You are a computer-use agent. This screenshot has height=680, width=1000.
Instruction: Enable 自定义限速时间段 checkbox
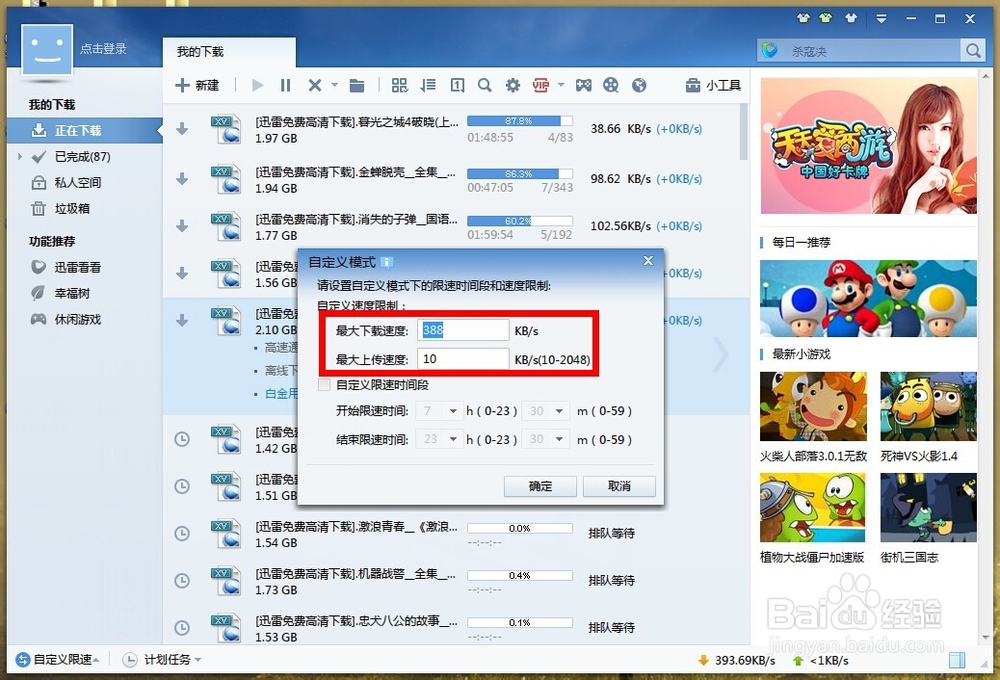pyautogui.click(x=324, y=385)
